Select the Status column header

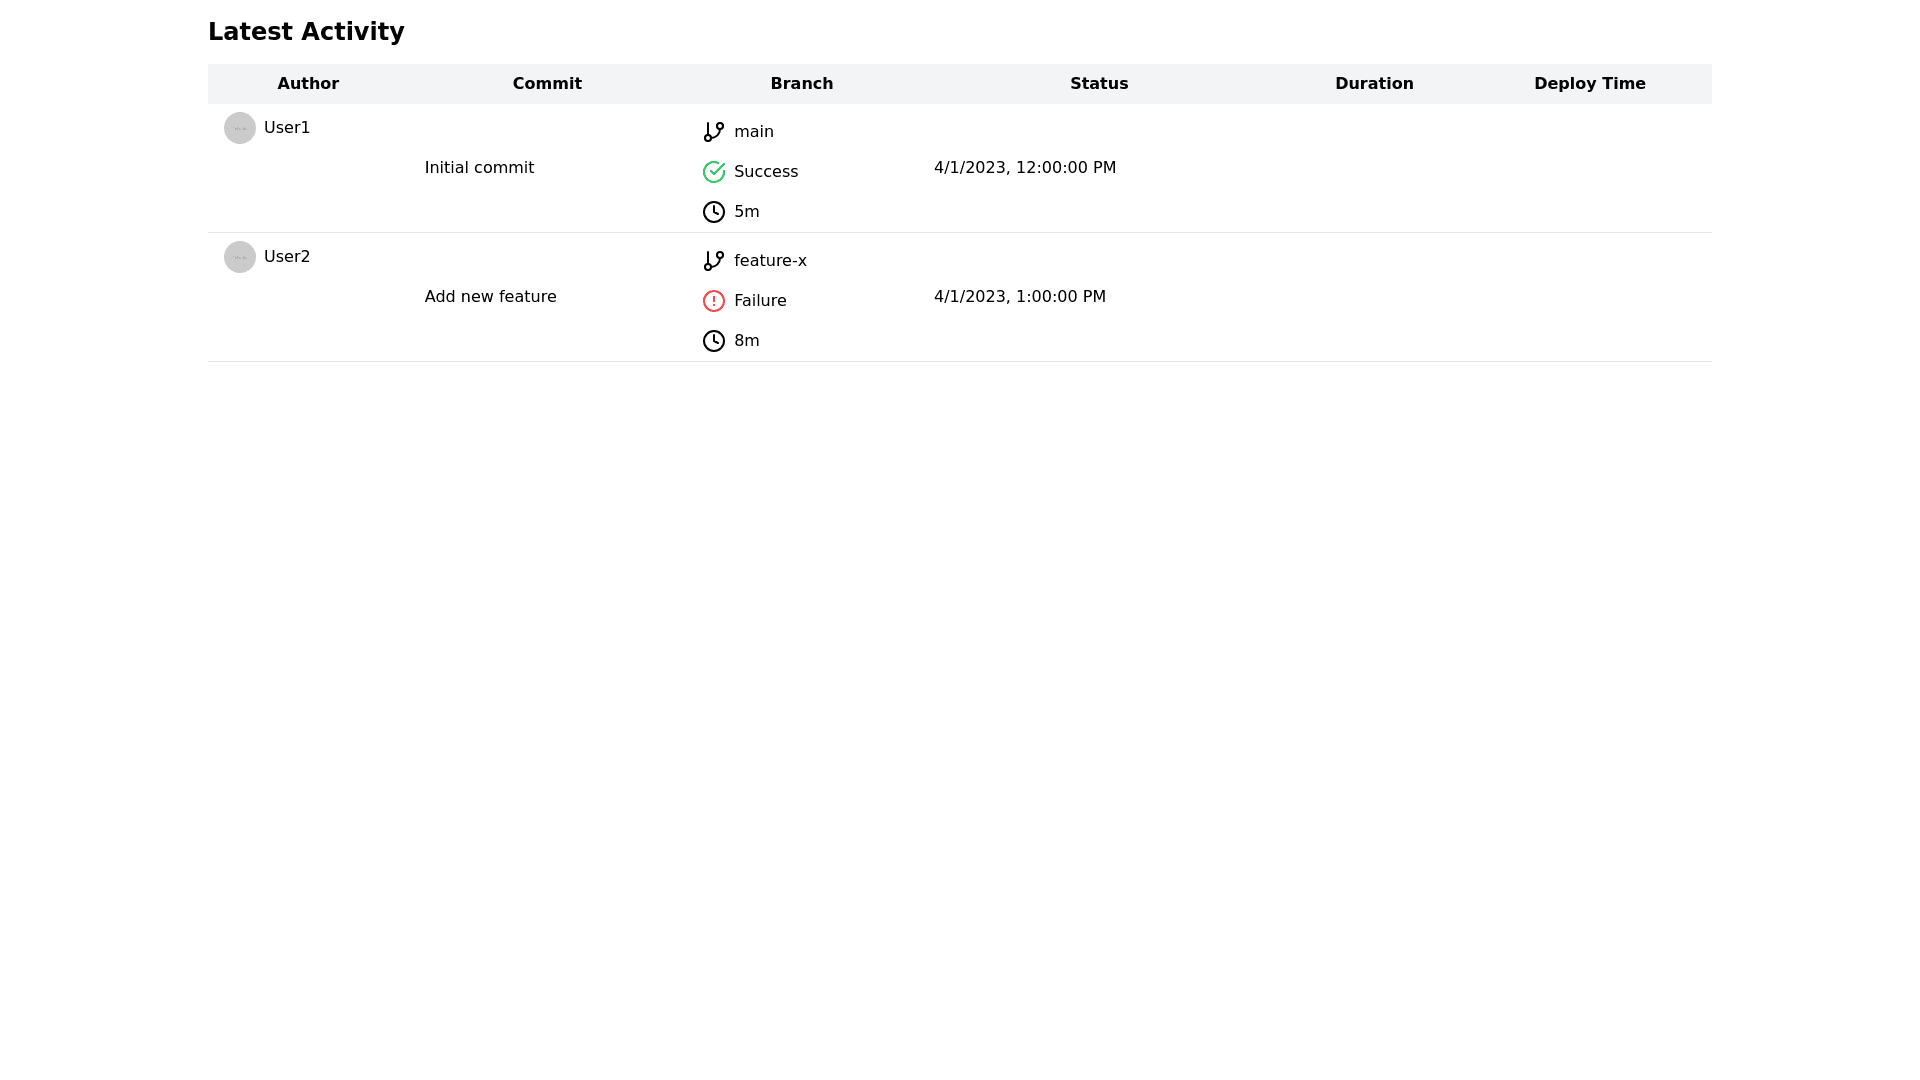click(x=1099, y=84)
